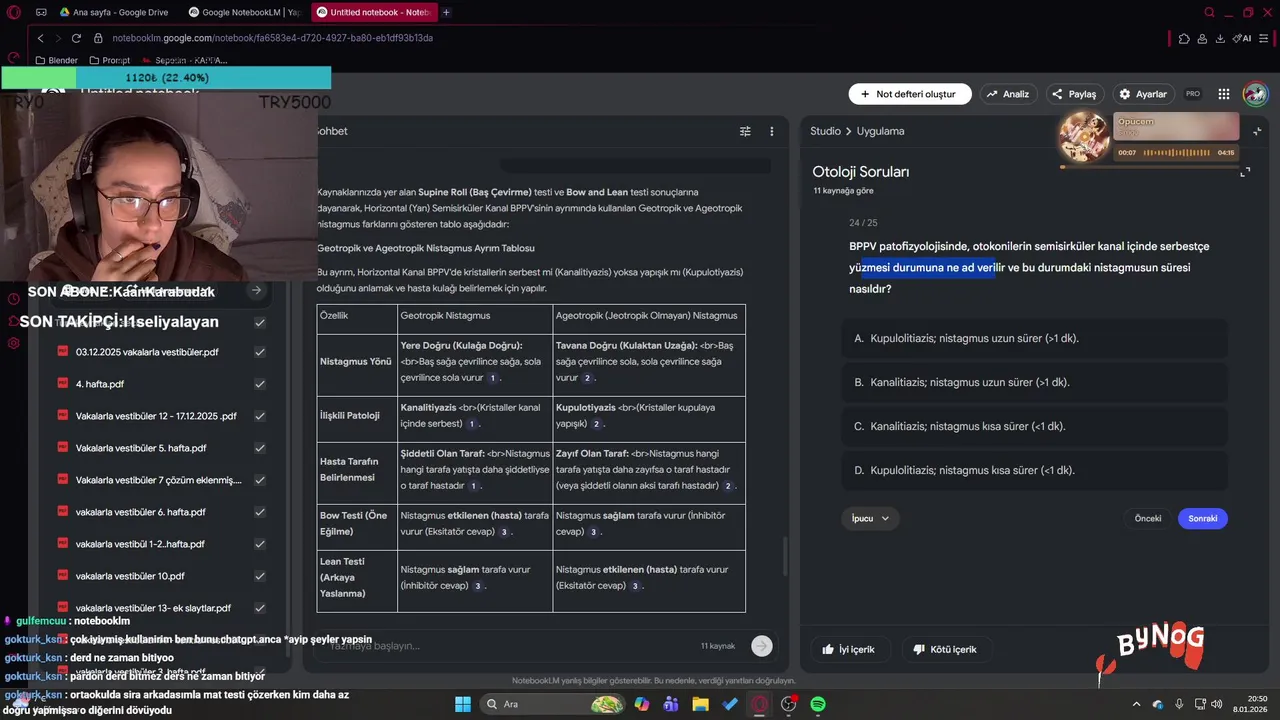Choose answer A Kupulolitiazis uzun sürer
1280x720 pixels.
click(1035, 338)
